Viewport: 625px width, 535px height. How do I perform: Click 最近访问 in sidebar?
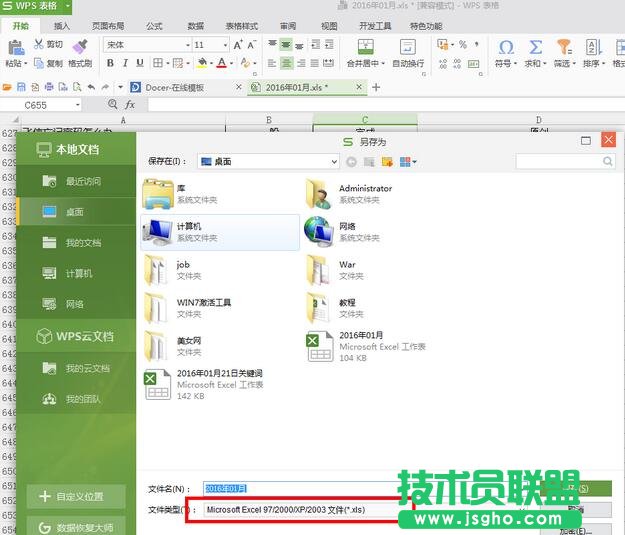[76, 181]
